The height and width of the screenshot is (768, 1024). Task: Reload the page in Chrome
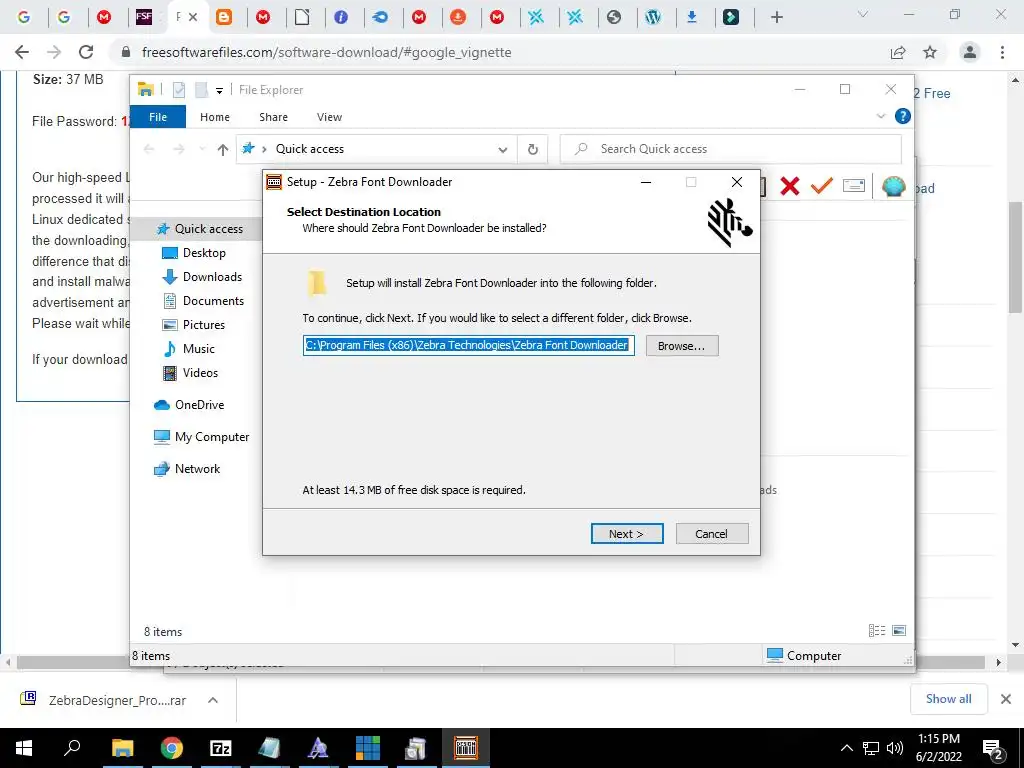point(86,52)
